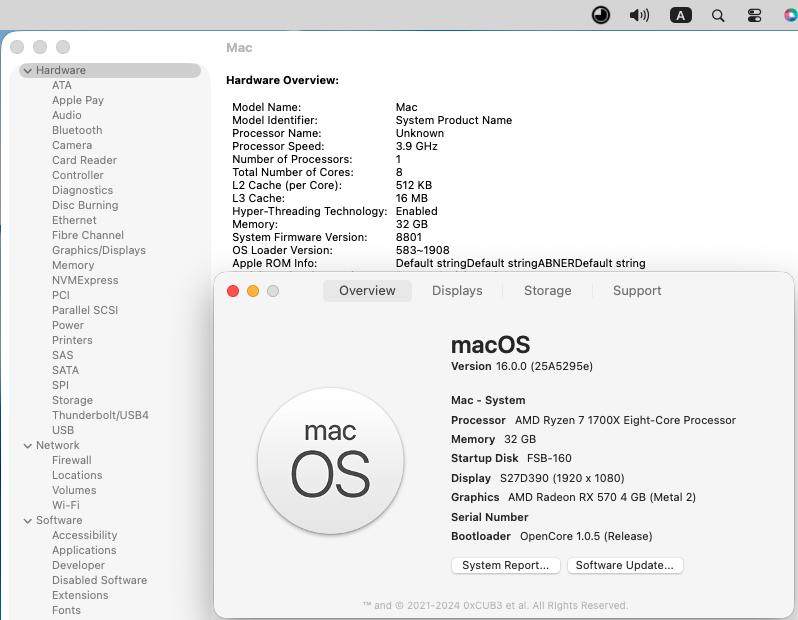The width and height of the screenshot is (798, 620).
Task: Select Disabled Software in the sidebar
Action: coord(99,580)
